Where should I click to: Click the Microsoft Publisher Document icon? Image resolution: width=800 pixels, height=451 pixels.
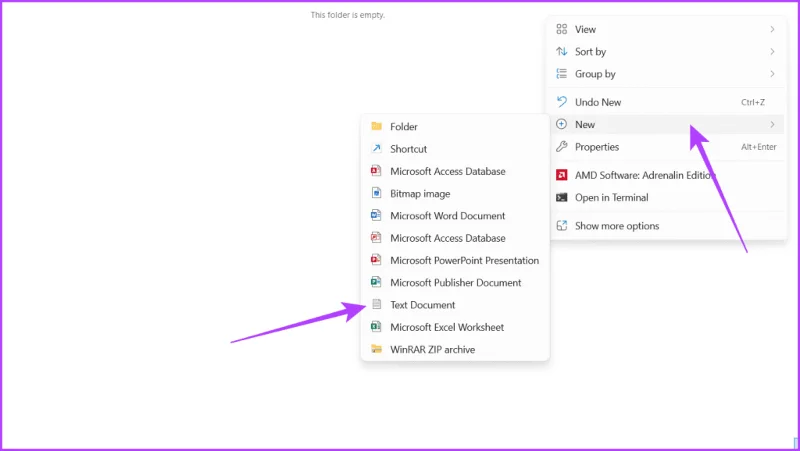[x=376, y=282]
